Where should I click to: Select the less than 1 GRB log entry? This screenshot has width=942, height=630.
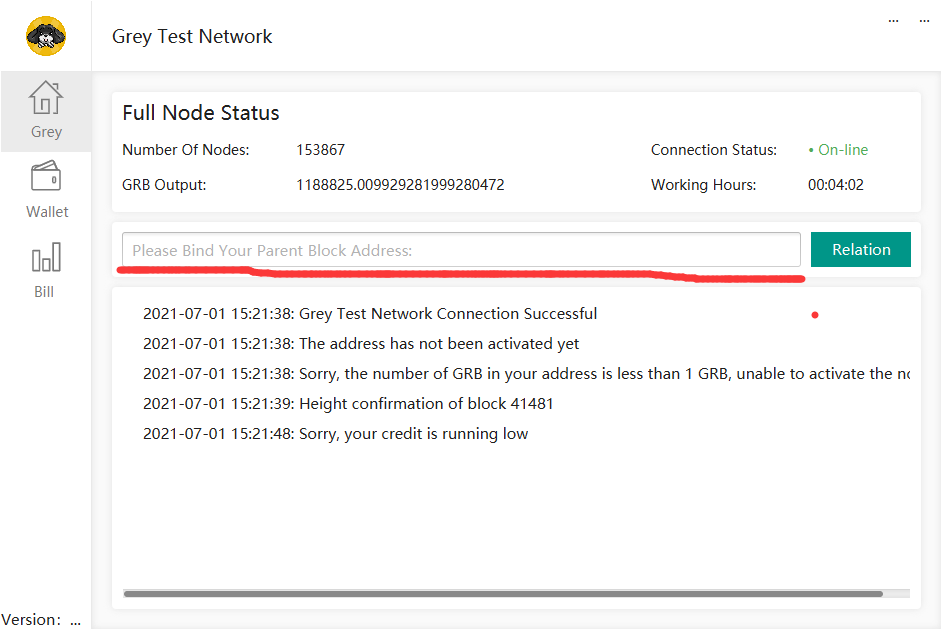click(x=525, y=374)
